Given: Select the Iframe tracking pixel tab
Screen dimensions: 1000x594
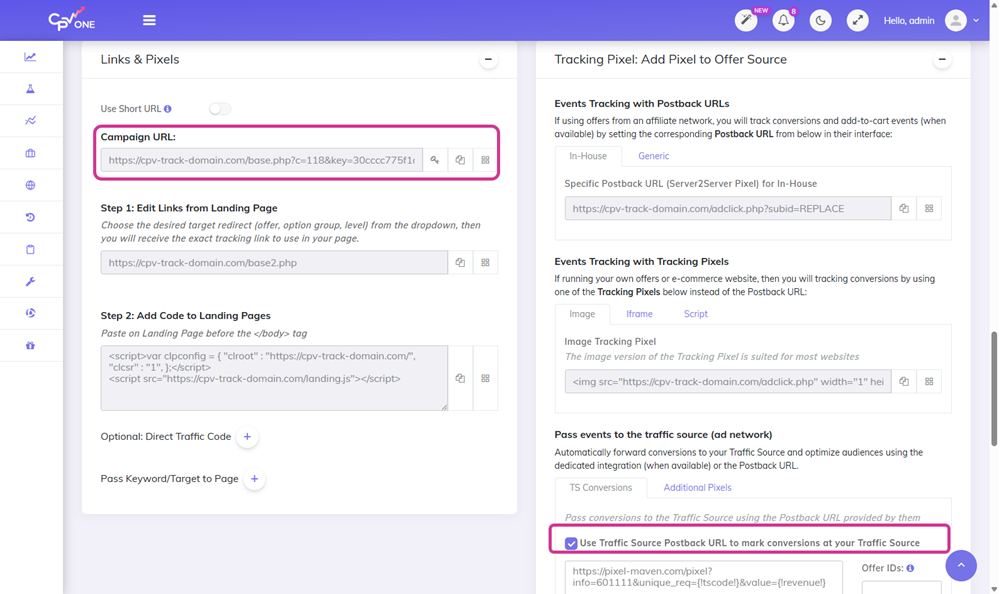Looking at the screenshot, I should (639, 314).
